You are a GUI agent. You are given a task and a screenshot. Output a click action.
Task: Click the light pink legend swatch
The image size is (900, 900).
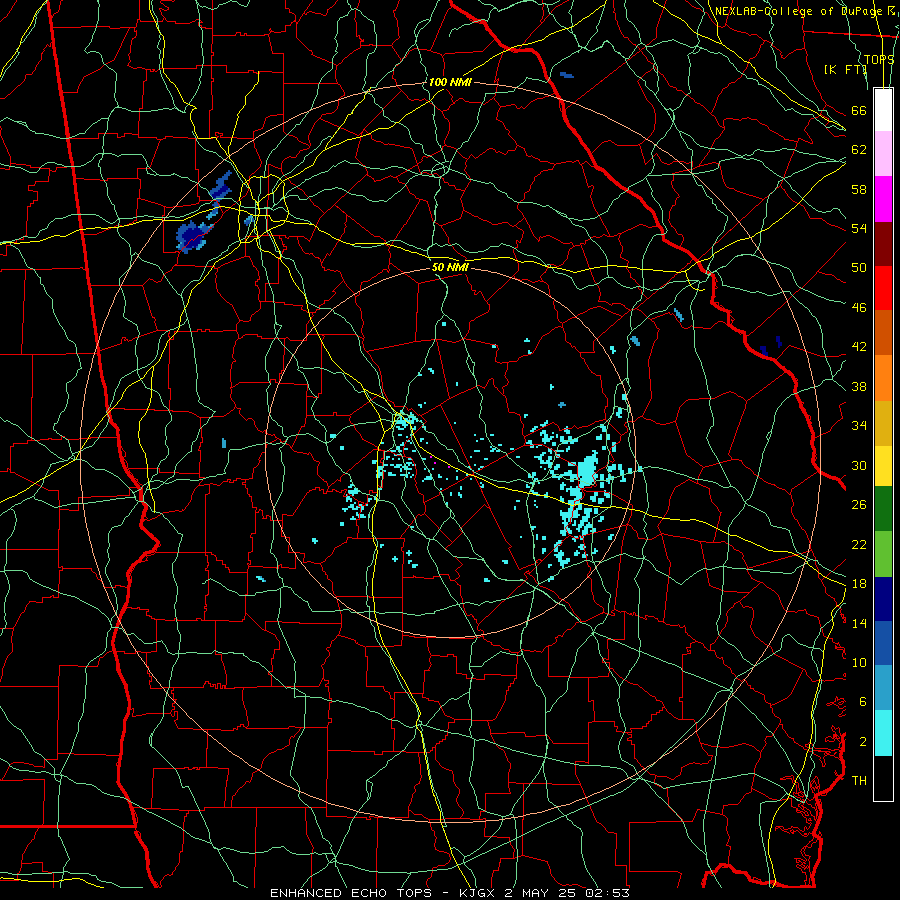coord(883,154)
